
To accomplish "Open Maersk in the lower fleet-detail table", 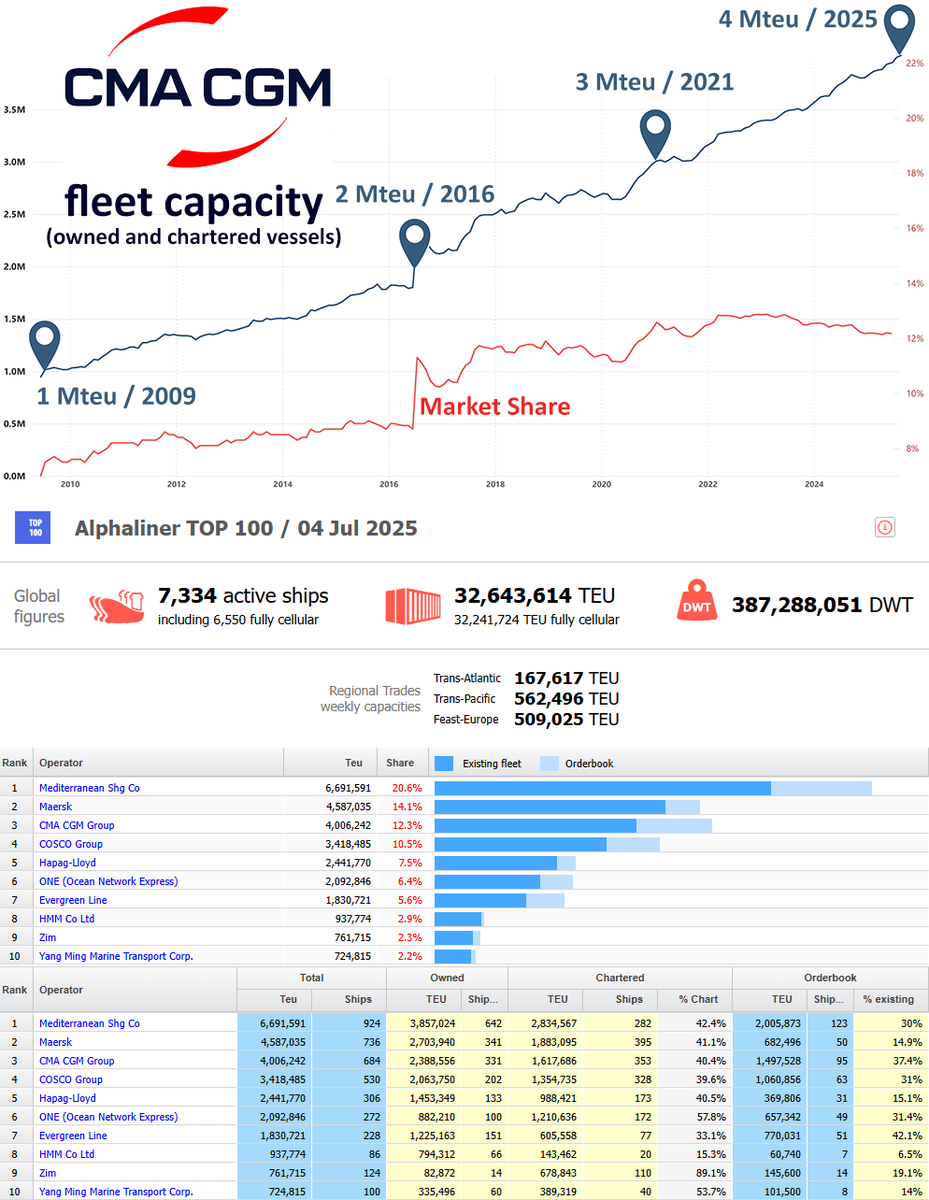I will point(55,1042).
